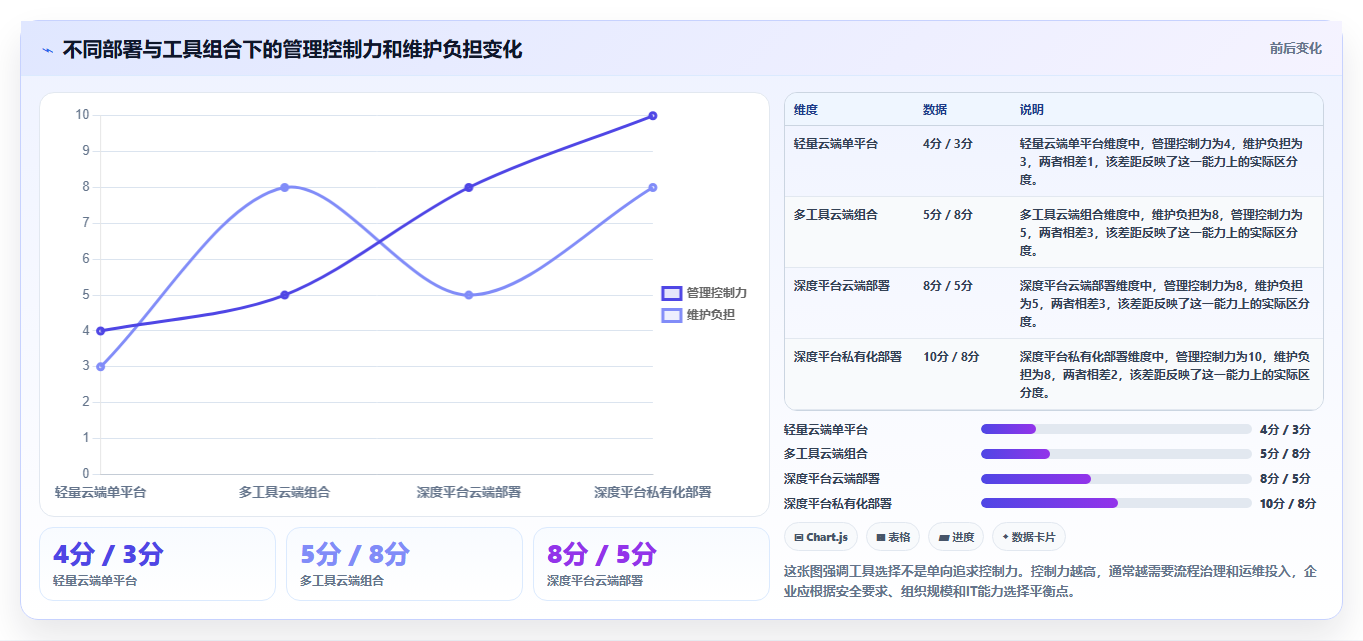Screen dimensions: 1363x641
Task: Click the lightning icon beside the title
Action: (48, 50)
